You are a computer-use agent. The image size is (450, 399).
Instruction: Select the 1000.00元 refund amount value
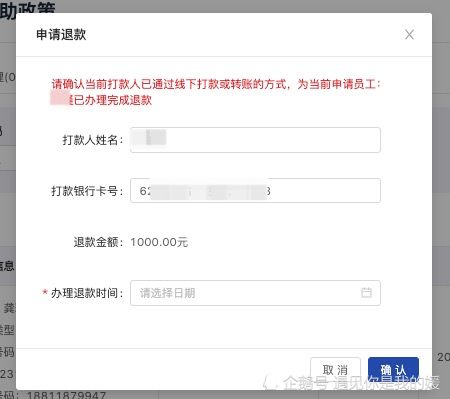(x=159, y=242)
